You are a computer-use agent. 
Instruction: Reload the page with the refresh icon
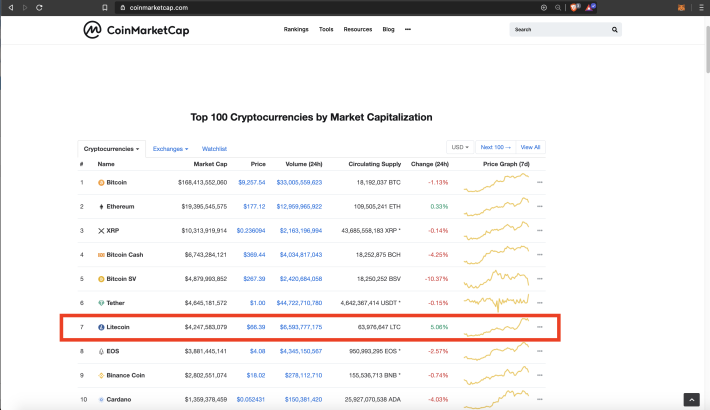tap(39, 8)
